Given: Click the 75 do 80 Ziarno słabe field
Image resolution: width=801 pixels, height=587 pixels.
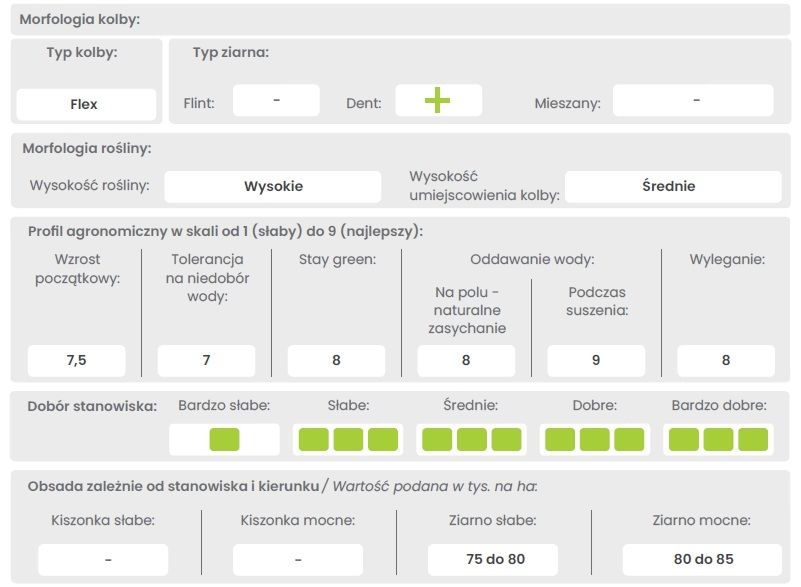Looking at the screenshot, I should pyautogui.click(x=493, y=559).
